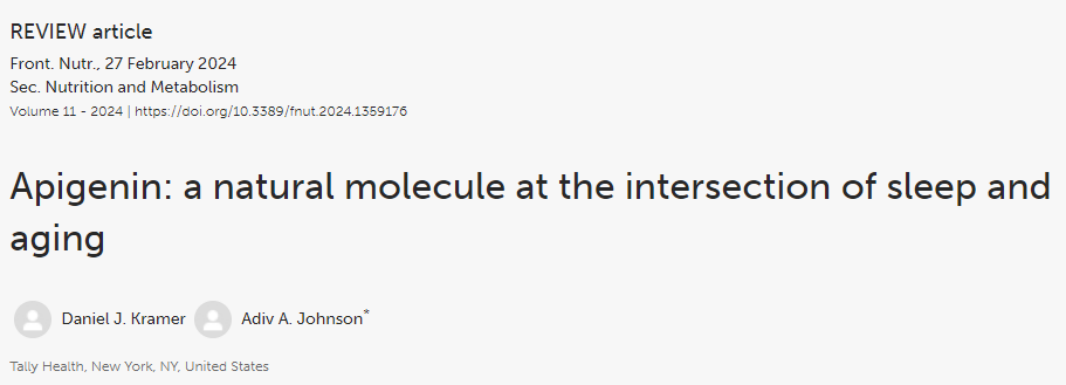
Task: Click Daniel J. Kramer's avatar icon
Action: [x=33, y=320]
